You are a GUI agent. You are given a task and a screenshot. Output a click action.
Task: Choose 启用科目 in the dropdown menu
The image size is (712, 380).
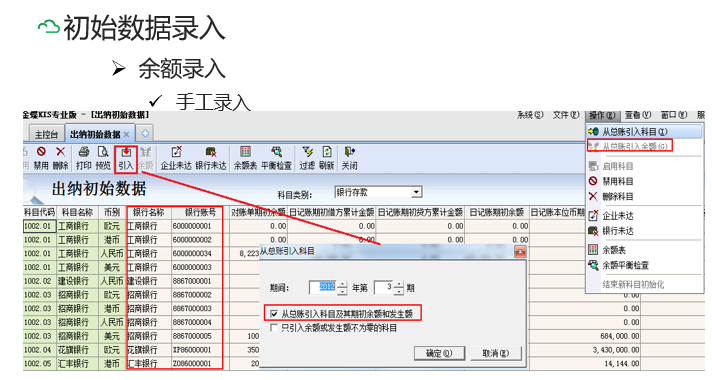pyautogui.click(x=644, y=166)
